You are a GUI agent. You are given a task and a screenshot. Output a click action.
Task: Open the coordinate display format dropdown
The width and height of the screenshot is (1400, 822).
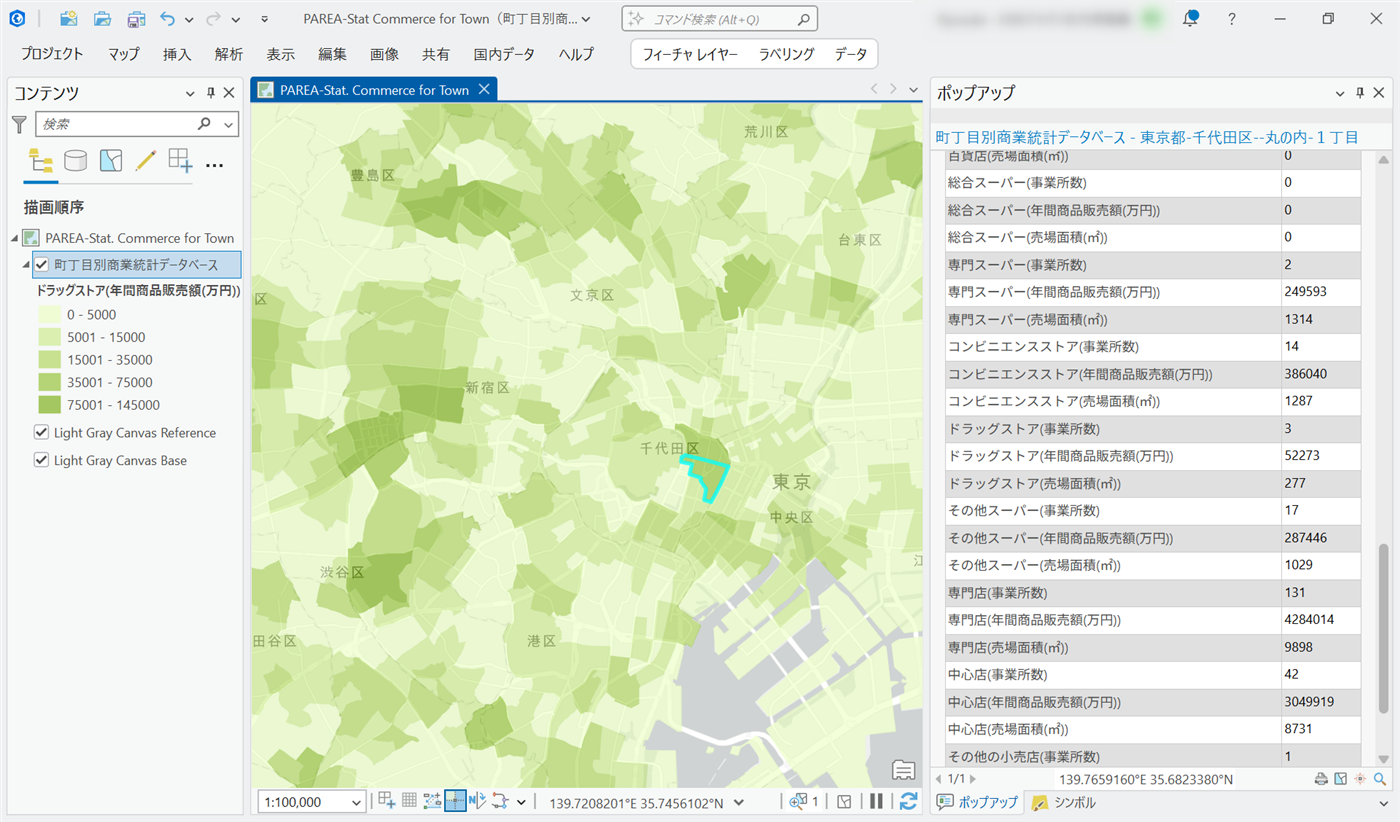click(739, 802)
